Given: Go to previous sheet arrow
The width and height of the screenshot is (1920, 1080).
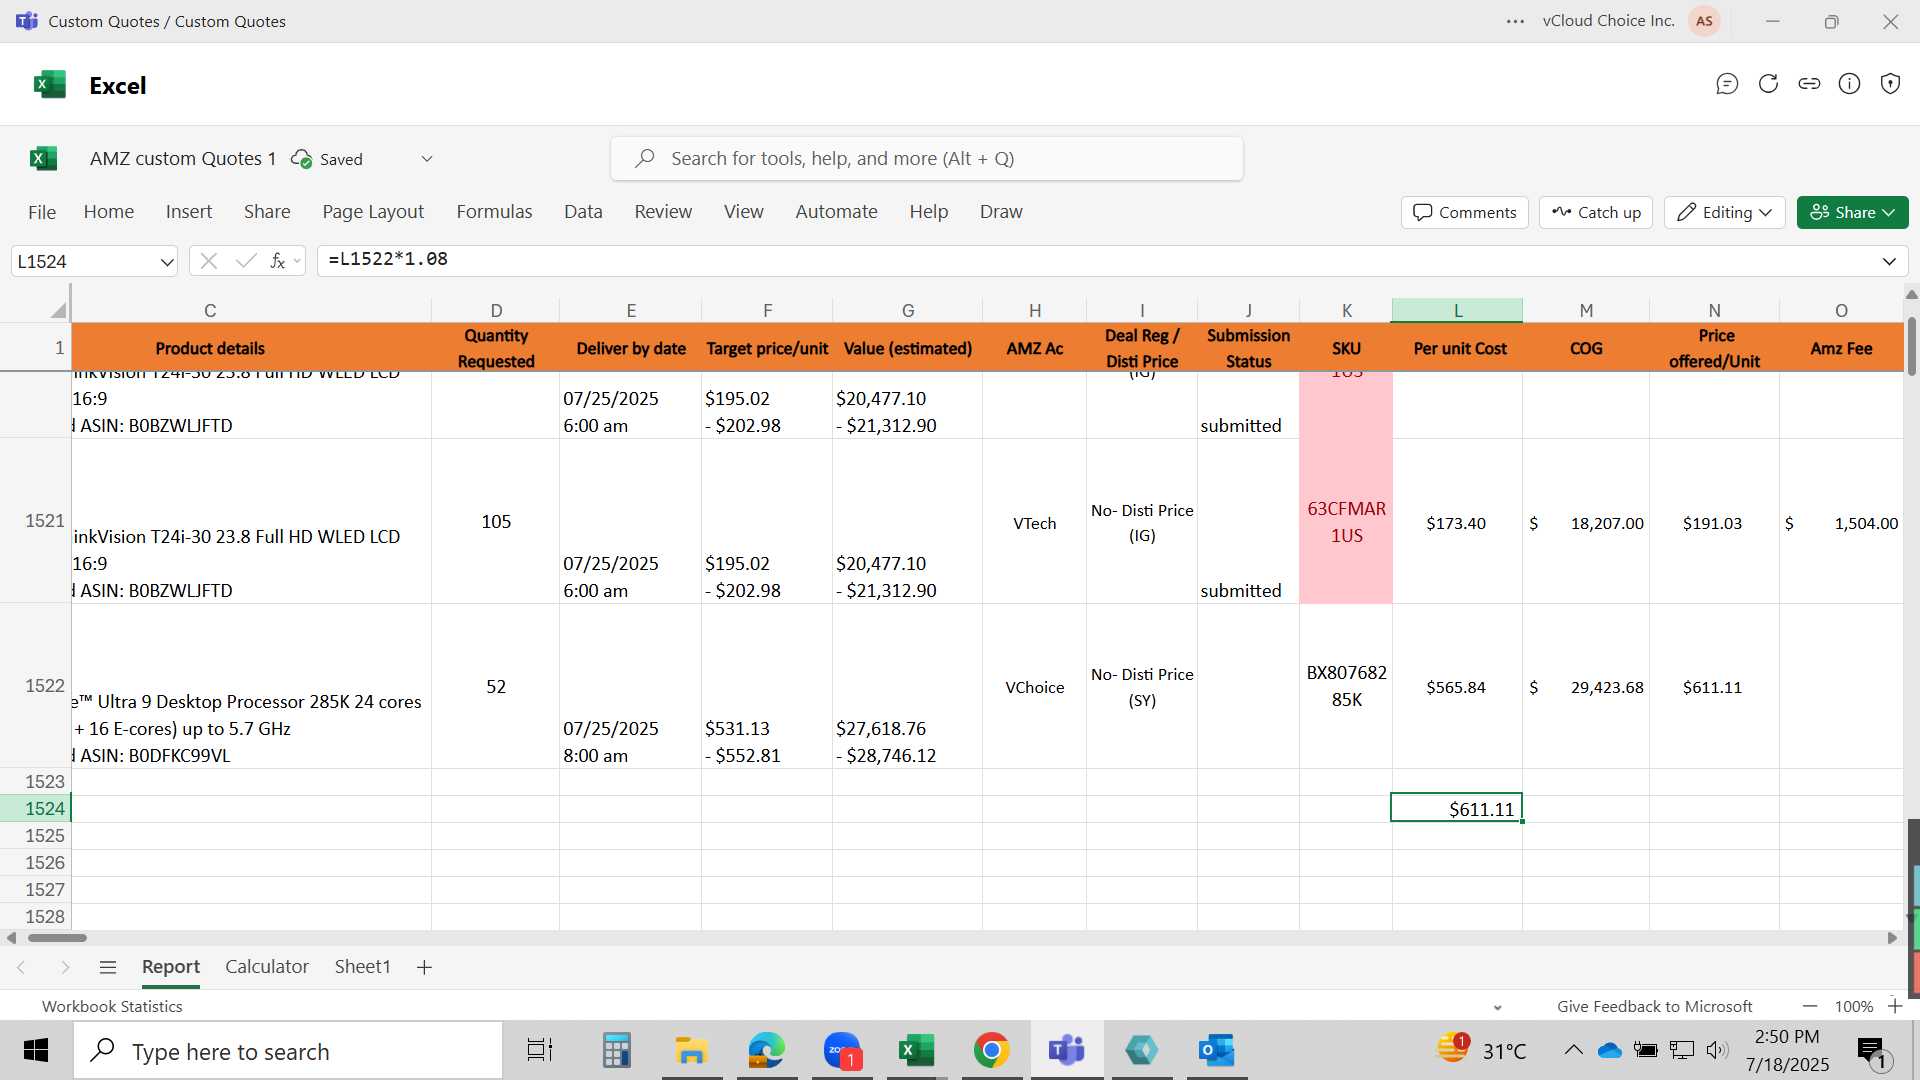Looking at the screenshot, I should (21, 967).
